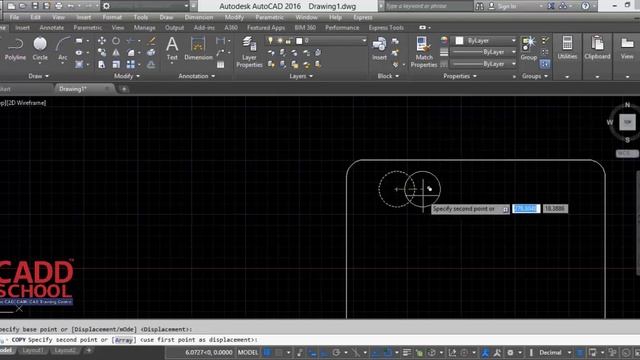Click the Scale tool in Modify panel
This screenshot has width=640, height=360.
pyautogui.click(x=116, y=64)
